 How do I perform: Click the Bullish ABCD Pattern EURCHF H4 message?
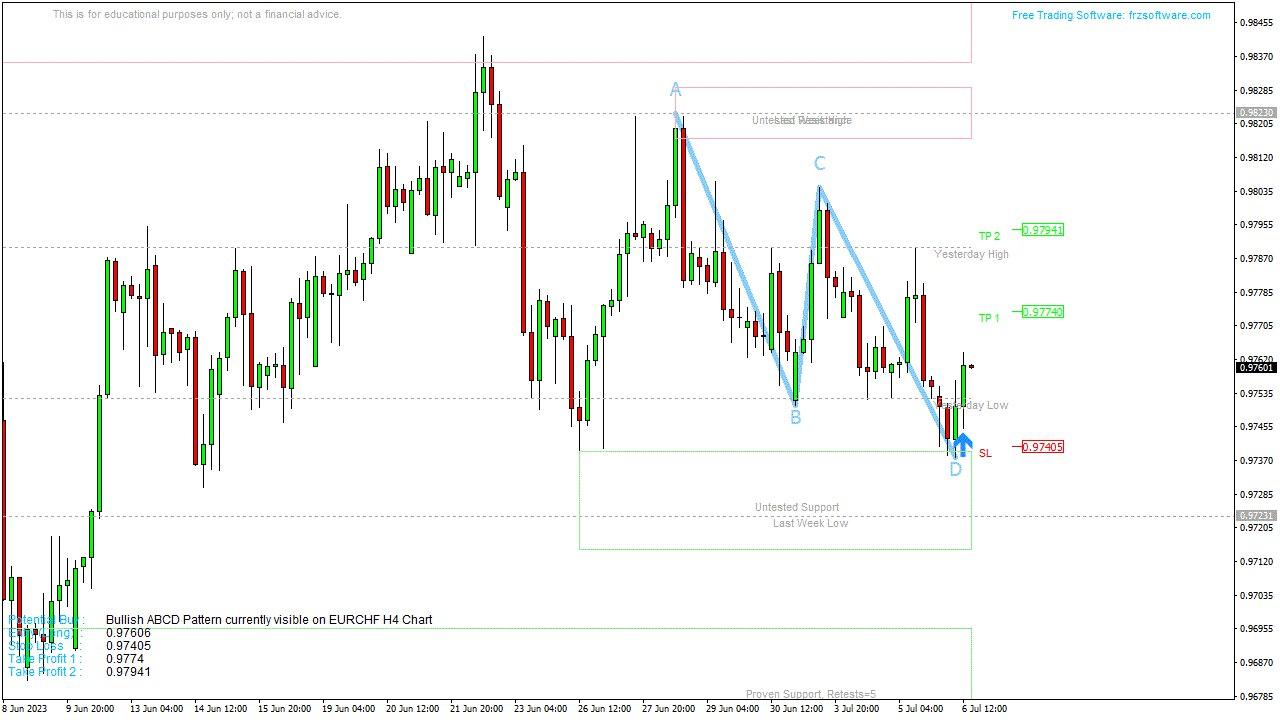click(269, 620)
